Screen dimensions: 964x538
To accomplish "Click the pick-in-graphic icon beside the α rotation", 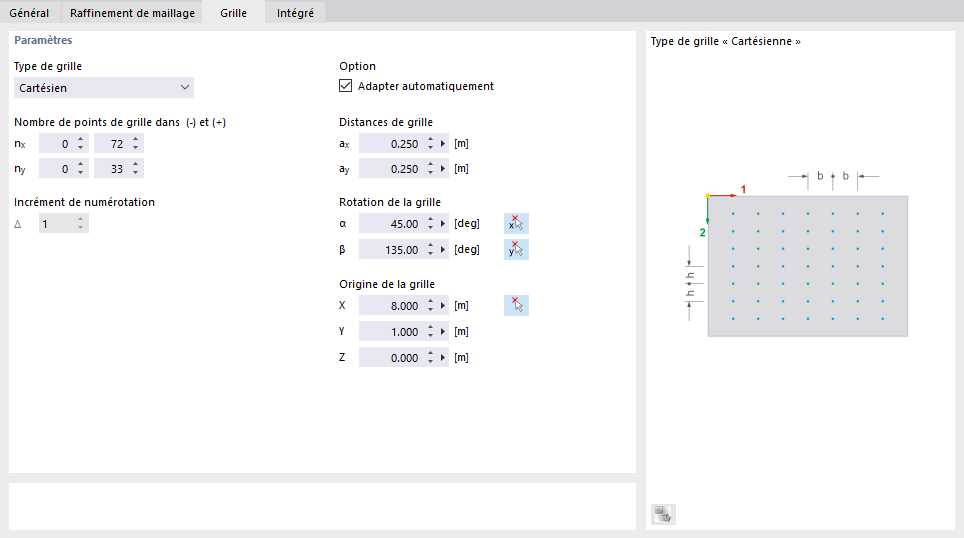I will click(x=516, y=224).
